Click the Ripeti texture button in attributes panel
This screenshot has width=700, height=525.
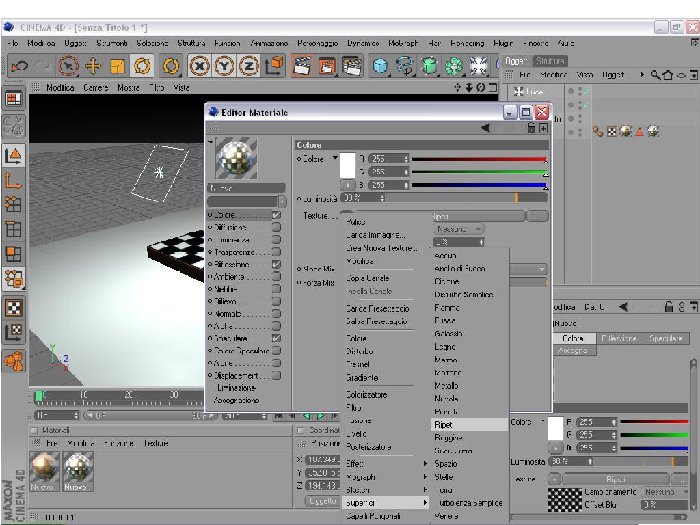(616, 479)
